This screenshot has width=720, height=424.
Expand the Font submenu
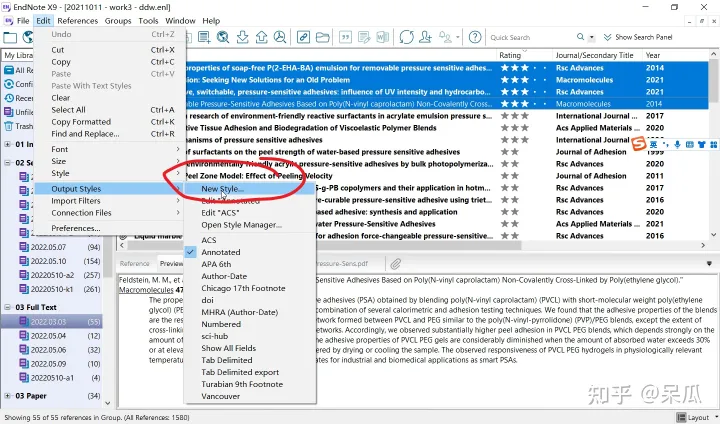point(110,149)
